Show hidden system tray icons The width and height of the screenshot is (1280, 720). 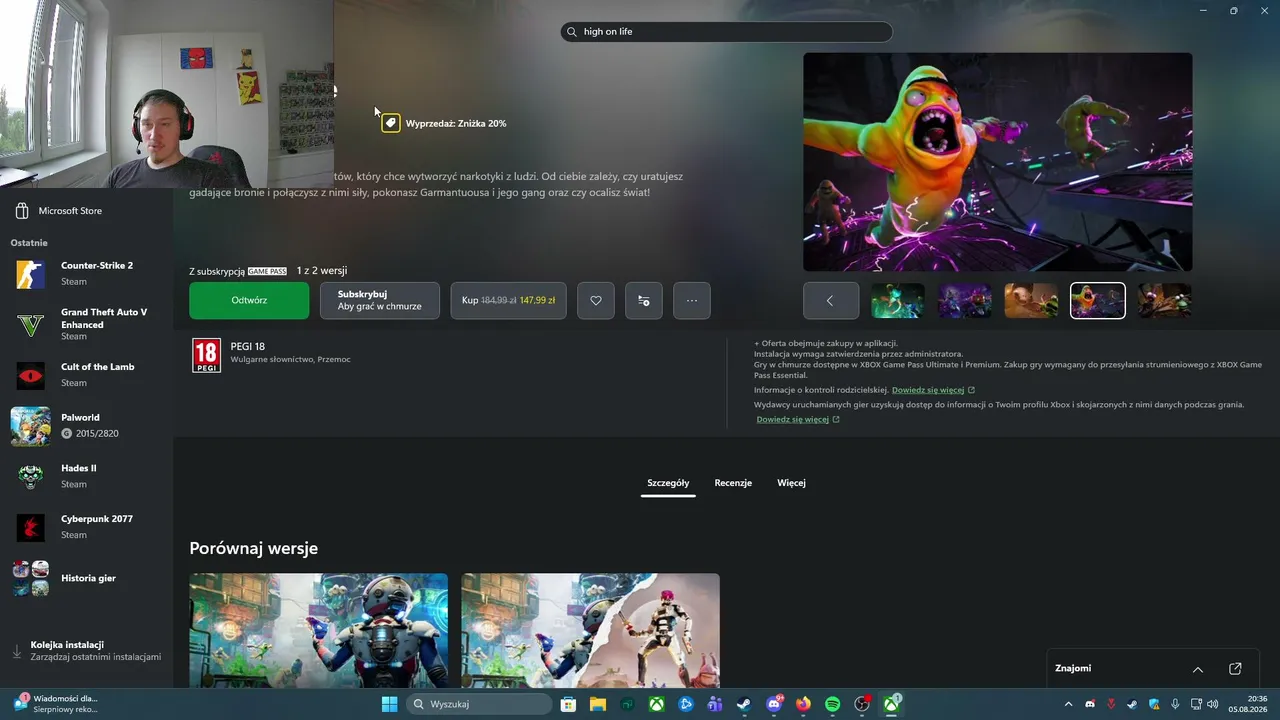(x=1068, y=704)
